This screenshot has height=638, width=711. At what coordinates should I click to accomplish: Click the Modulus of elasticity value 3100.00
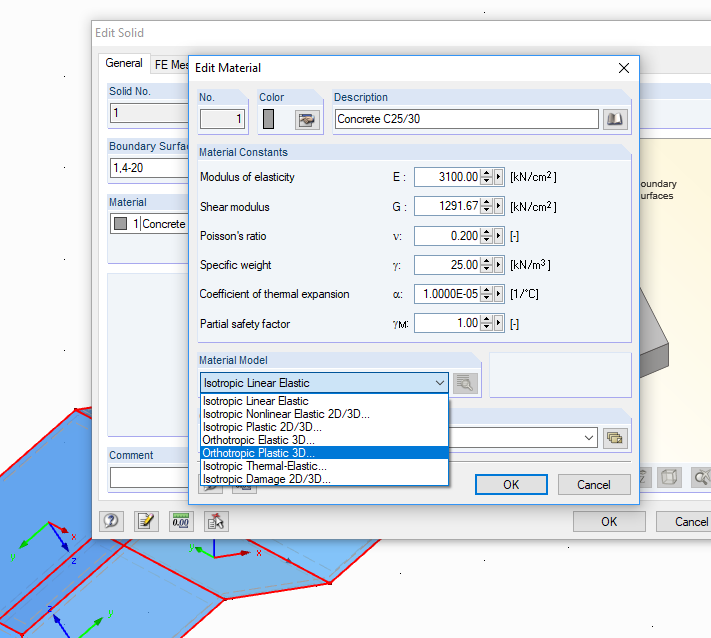click(x=447, y=177)
